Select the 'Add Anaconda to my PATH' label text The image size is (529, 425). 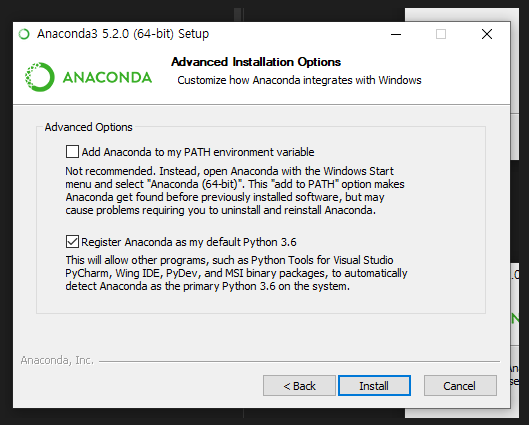coord(198,152)
